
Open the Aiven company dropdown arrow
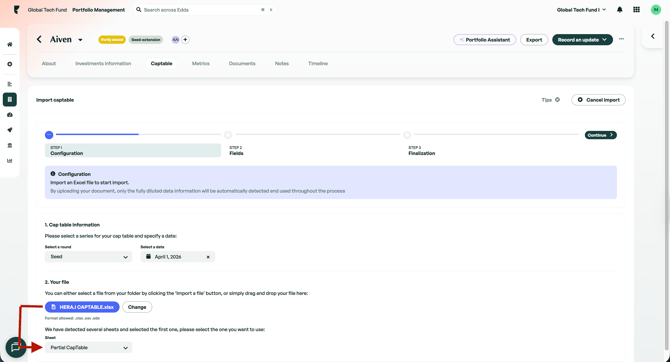(80, 40)
